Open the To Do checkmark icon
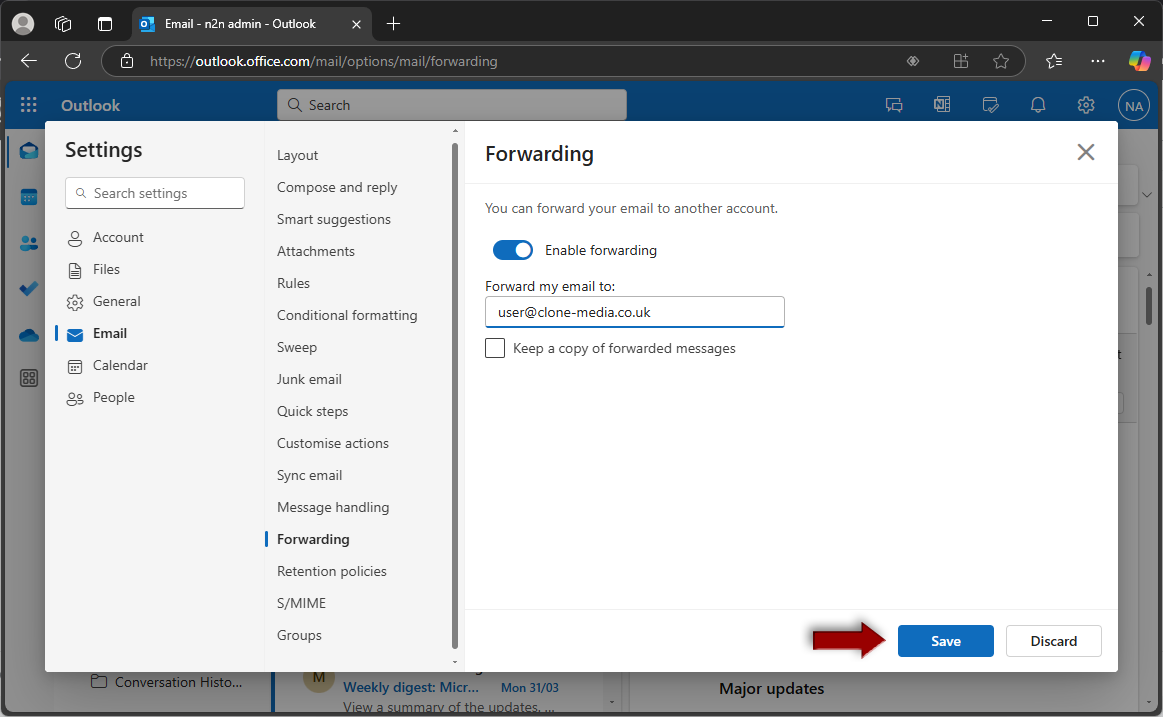The width and height of the screenshot is (1163, 717). point(29,288)
